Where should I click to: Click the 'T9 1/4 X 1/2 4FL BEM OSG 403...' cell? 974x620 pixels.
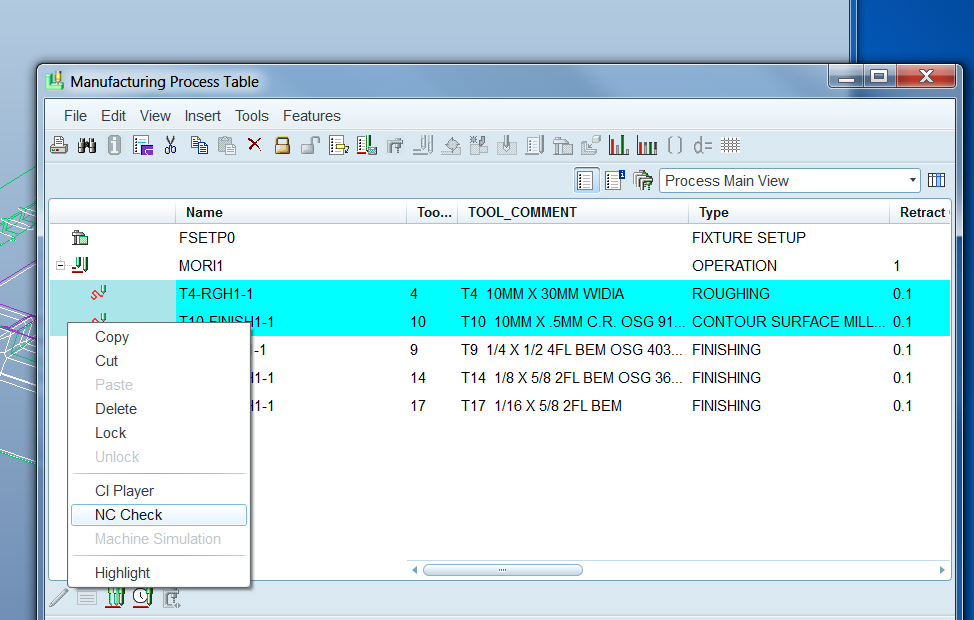[571, 350]
